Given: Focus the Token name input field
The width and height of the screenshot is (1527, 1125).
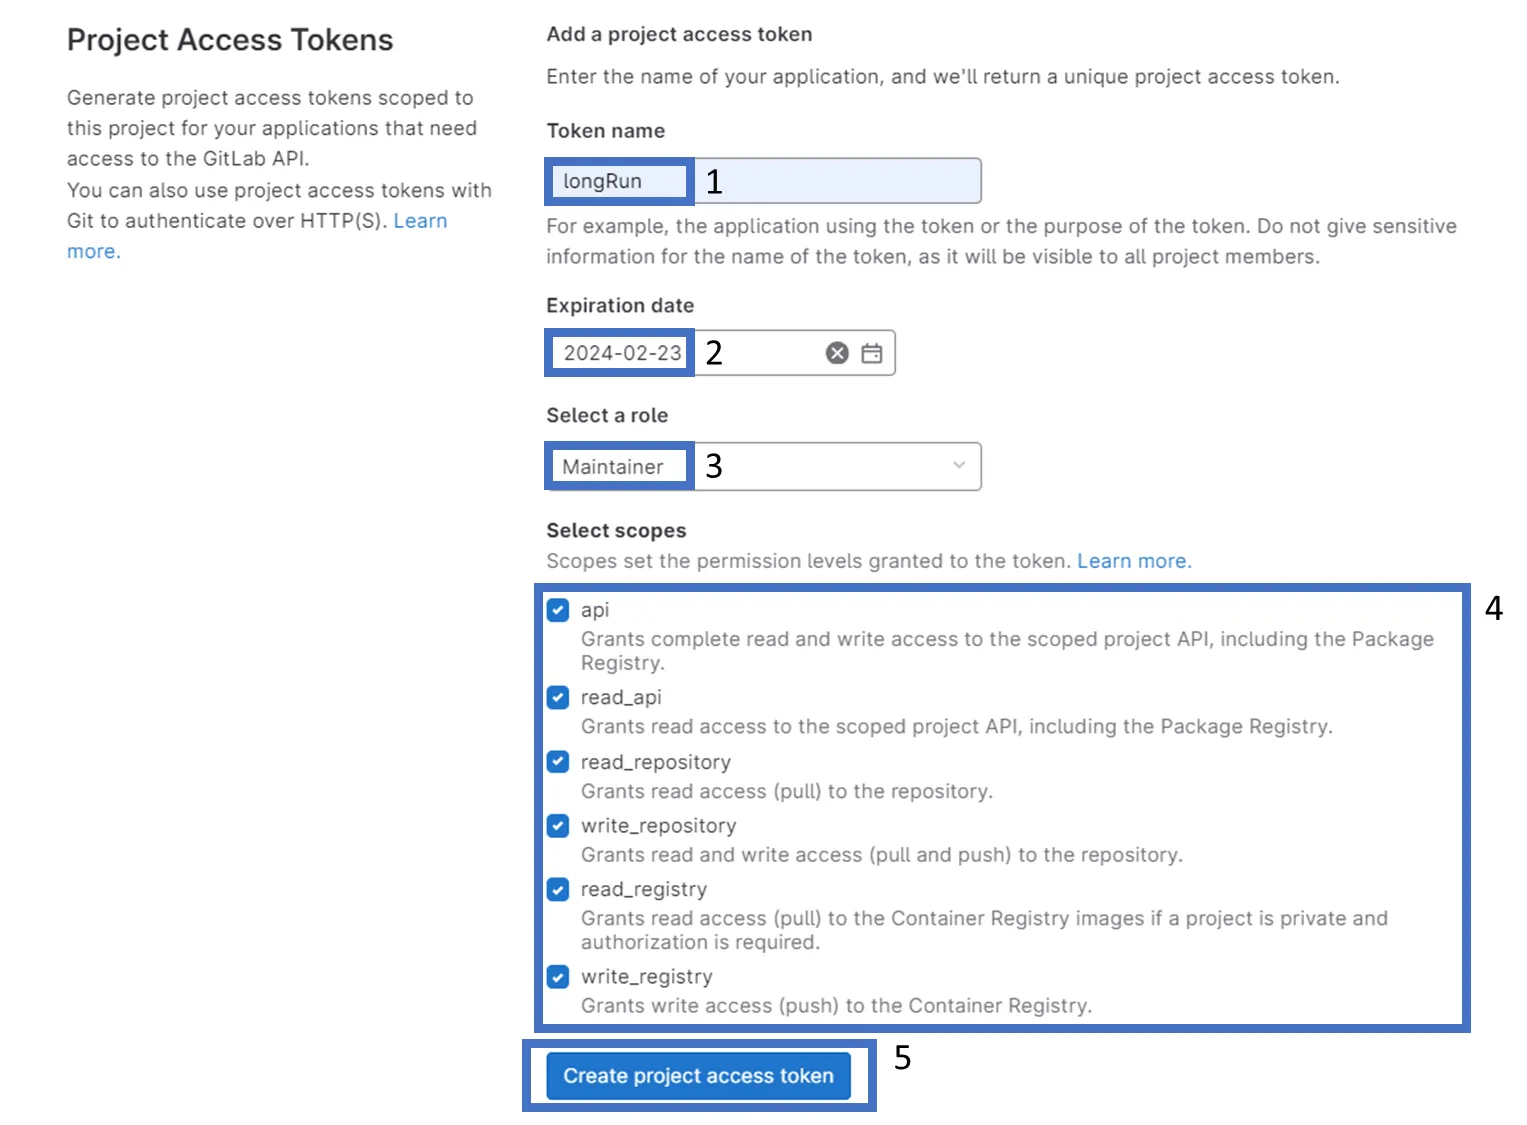Looking at the screenshot, I should pyautogui.click(x=764, y=181).
